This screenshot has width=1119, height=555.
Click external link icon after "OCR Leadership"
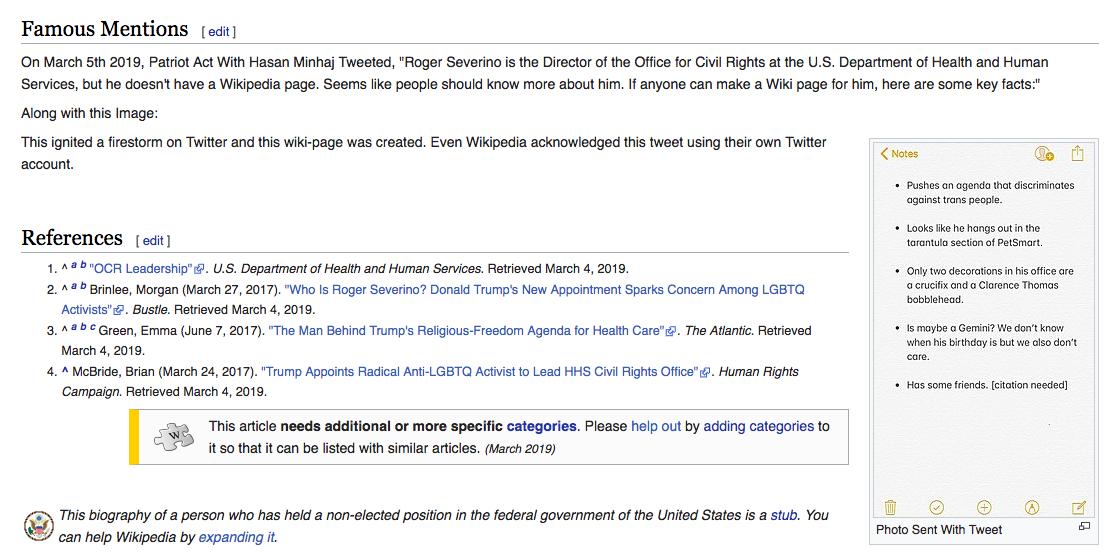click(x=200, y=270)
